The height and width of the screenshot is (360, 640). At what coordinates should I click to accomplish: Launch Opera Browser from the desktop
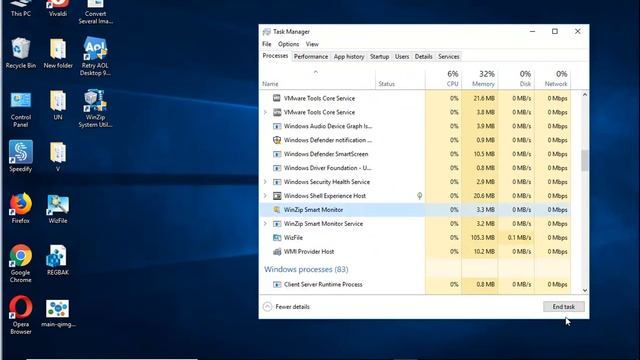20,315
